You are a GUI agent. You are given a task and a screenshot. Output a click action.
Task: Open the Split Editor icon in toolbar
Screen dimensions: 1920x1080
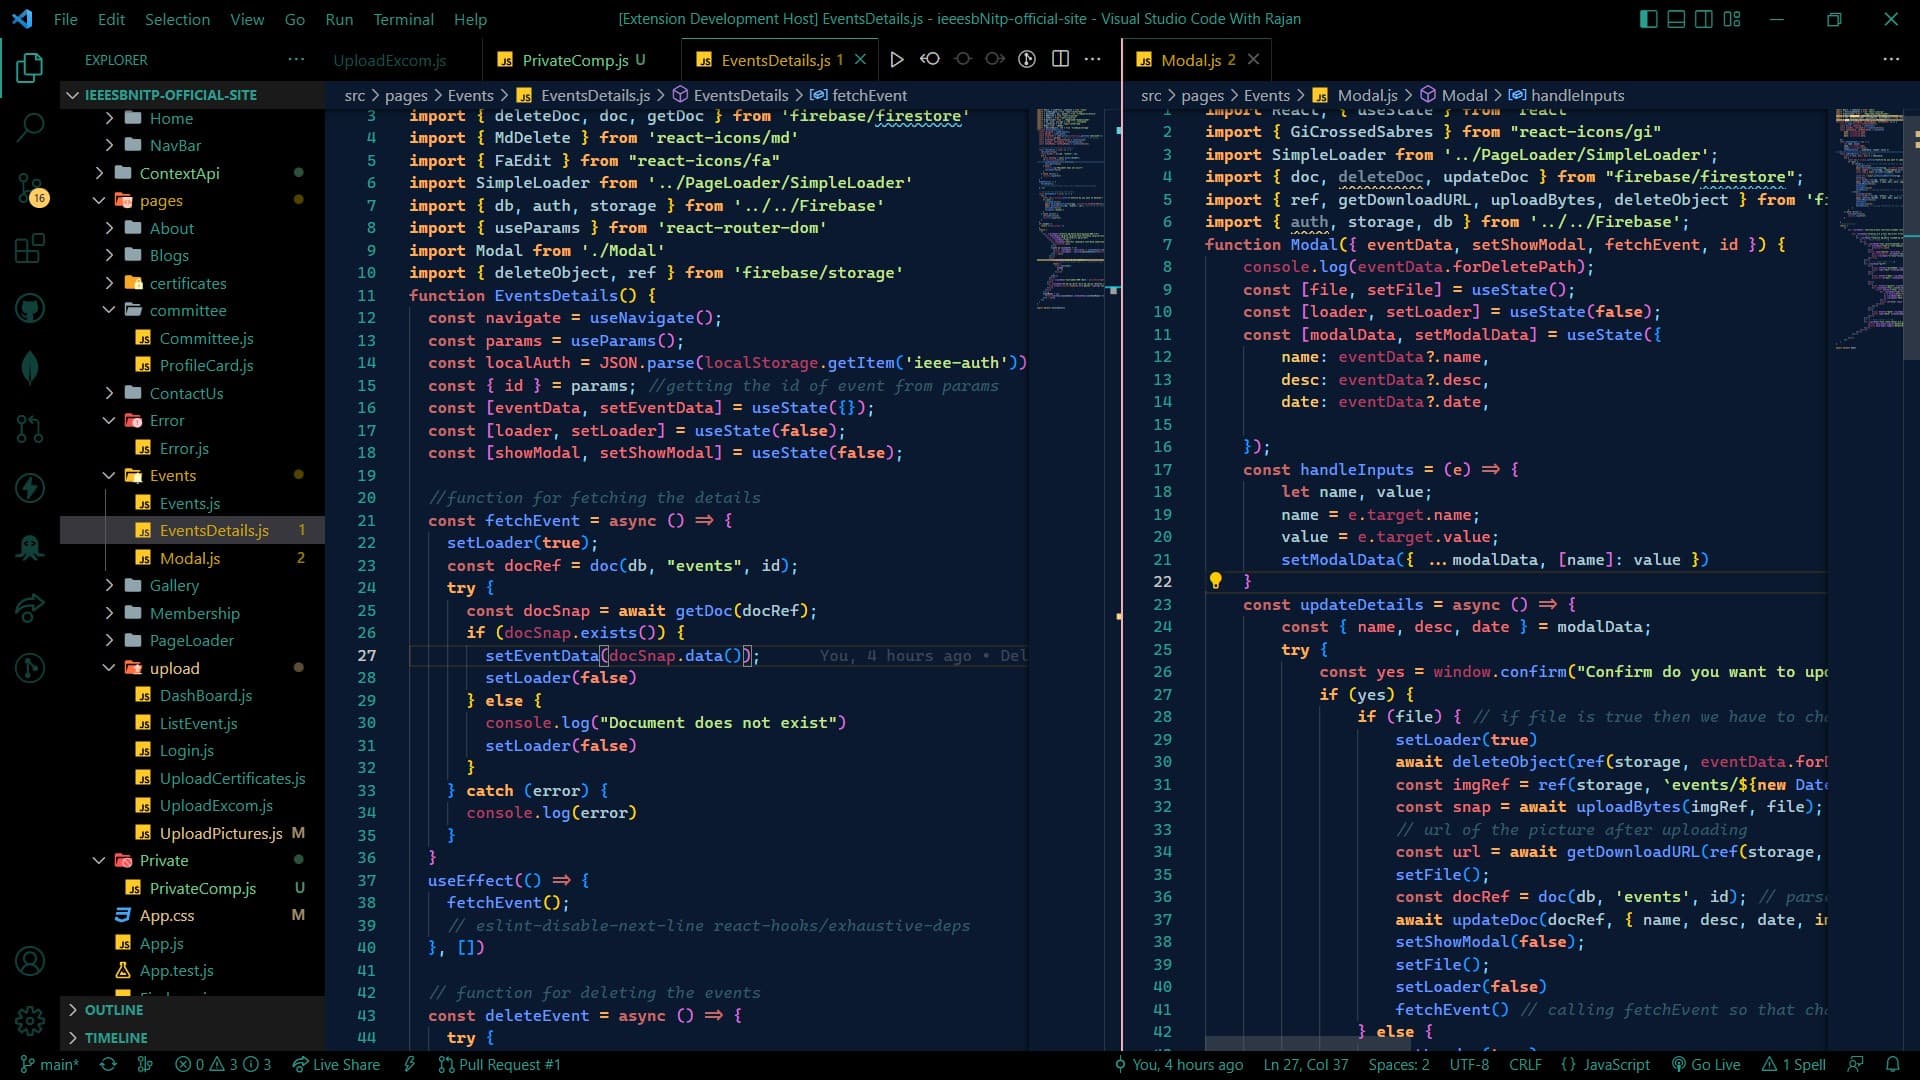tap(1062, 59)
